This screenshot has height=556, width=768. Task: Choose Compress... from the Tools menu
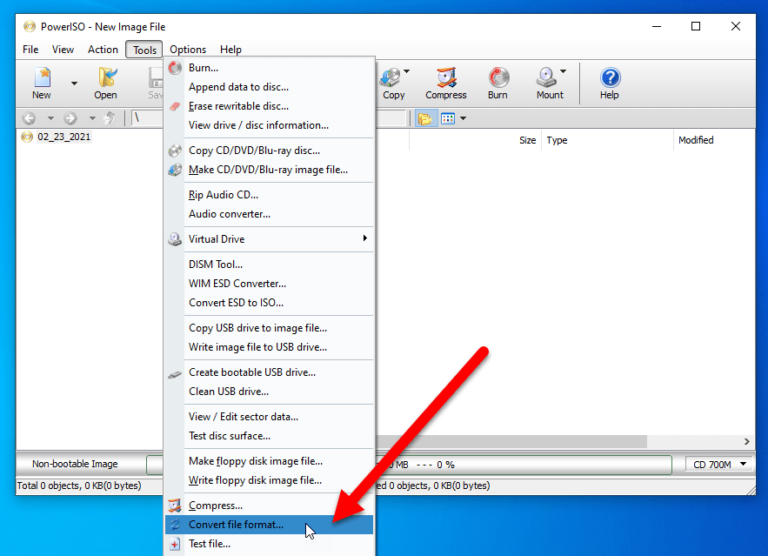pyautogui.click(x=269, y=506)
